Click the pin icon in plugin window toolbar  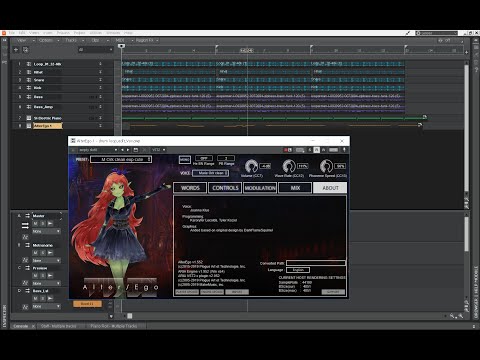pyautogui.click(x=344, y=150)
